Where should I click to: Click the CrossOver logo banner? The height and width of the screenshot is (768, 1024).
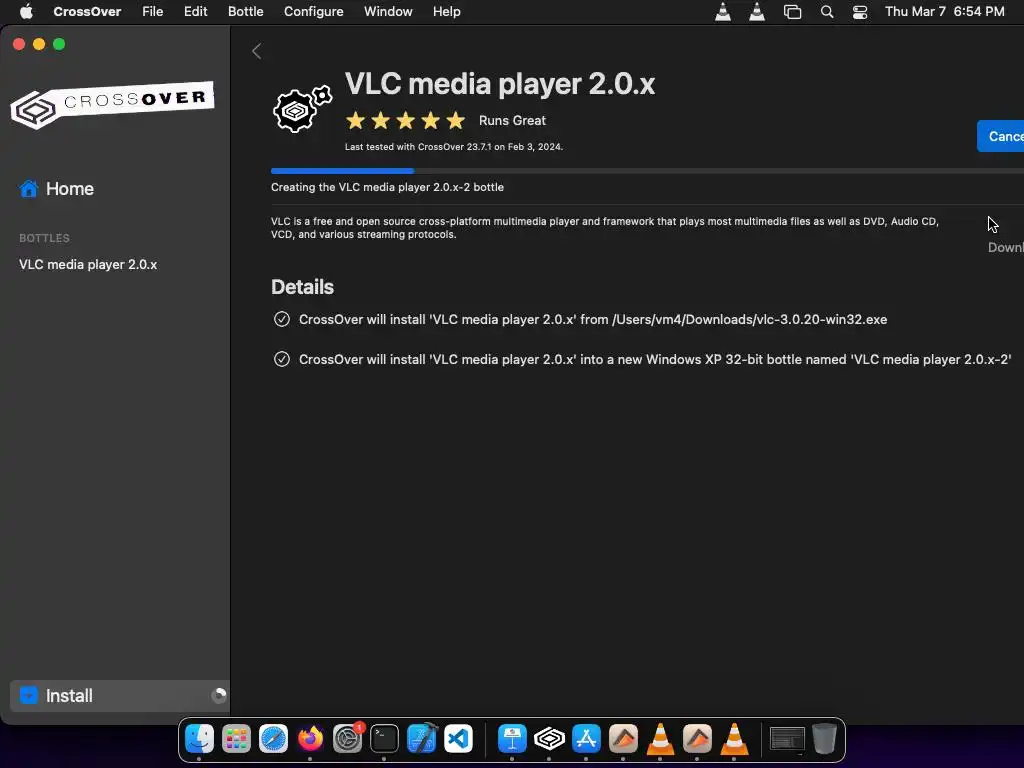click(x=112, y=104)
